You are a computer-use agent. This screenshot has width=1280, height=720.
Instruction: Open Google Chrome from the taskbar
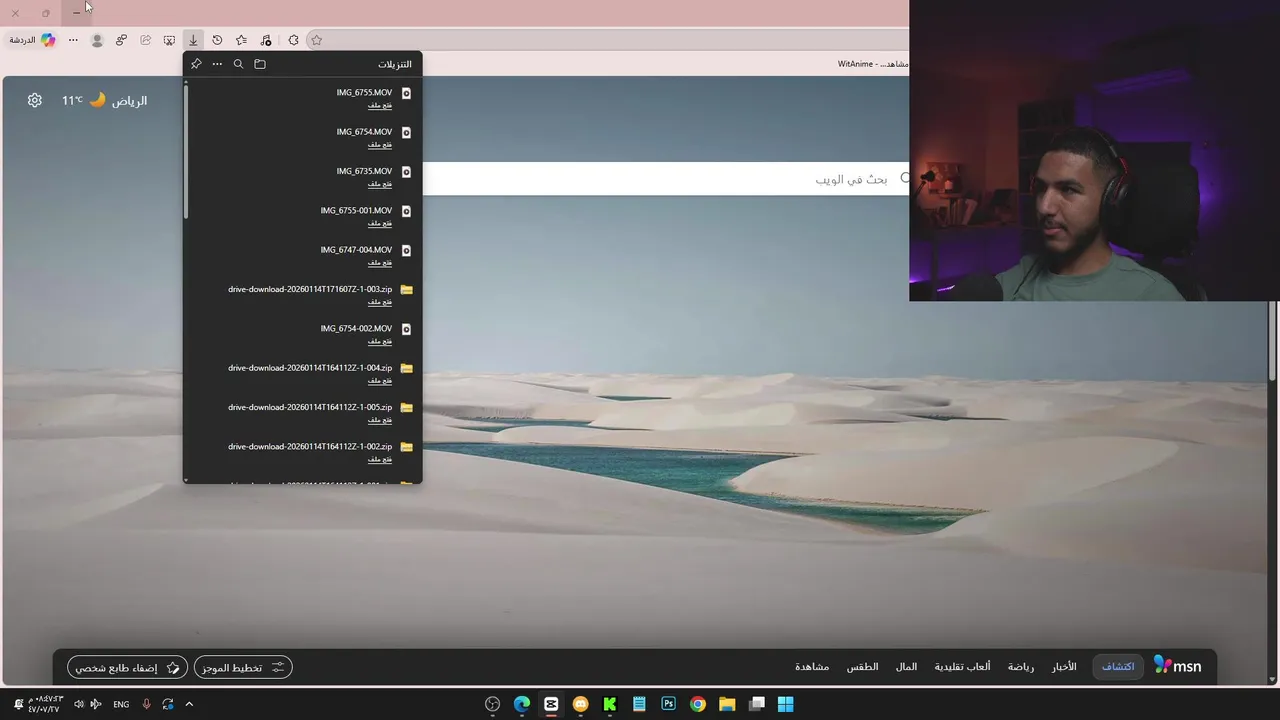(x=698, y=704)
